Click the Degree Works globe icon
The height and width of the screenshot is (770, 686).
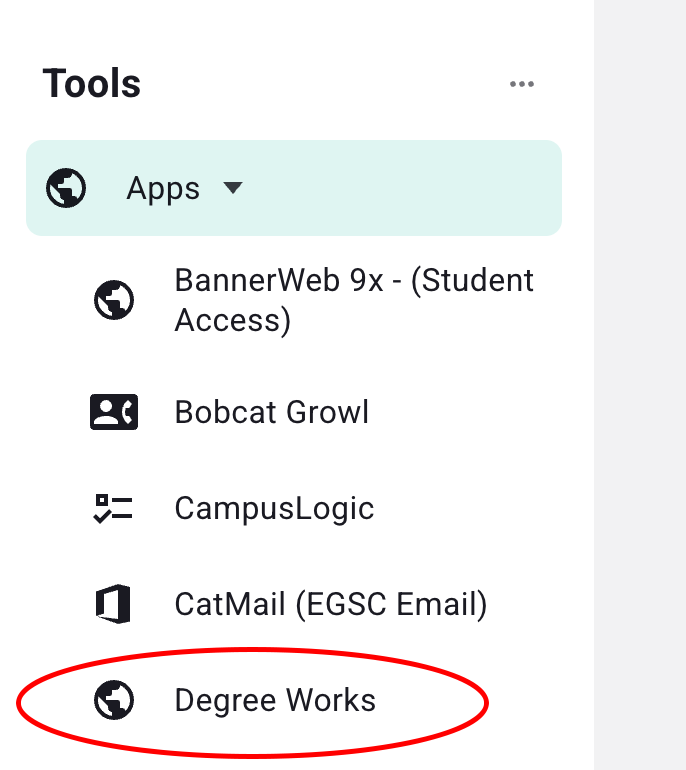pyautogui.click(x=114, y=700)
